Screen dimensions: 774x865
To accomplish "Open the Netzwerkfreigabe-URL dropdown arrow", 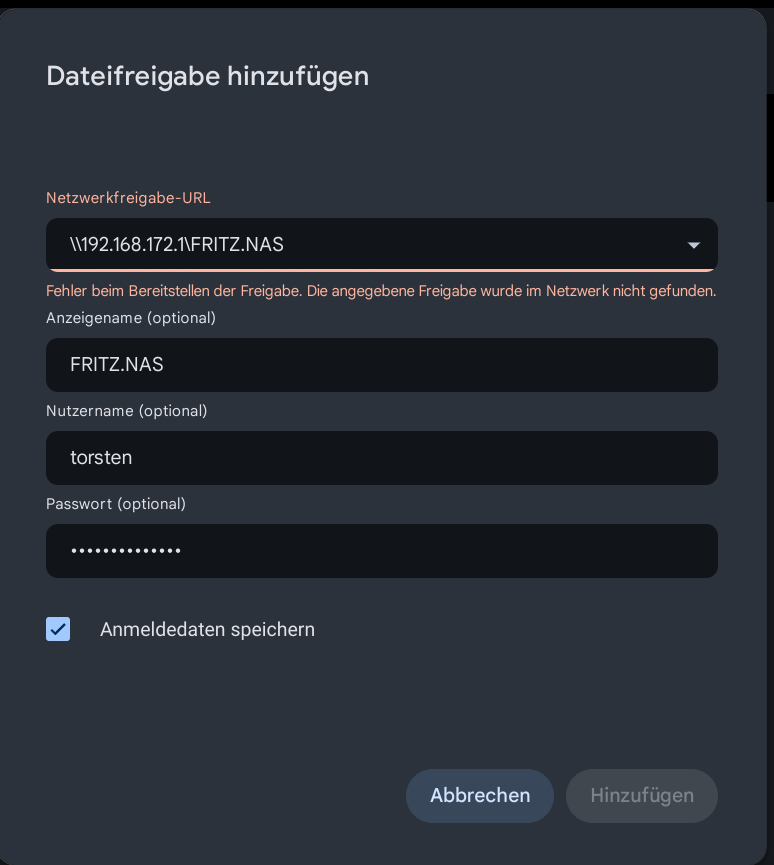I will (693, 245).
